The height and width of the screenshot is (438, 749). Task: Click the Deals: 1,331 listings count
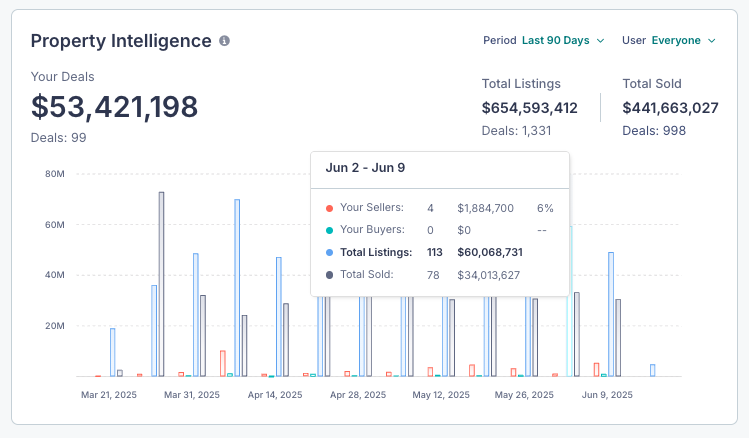516,131
